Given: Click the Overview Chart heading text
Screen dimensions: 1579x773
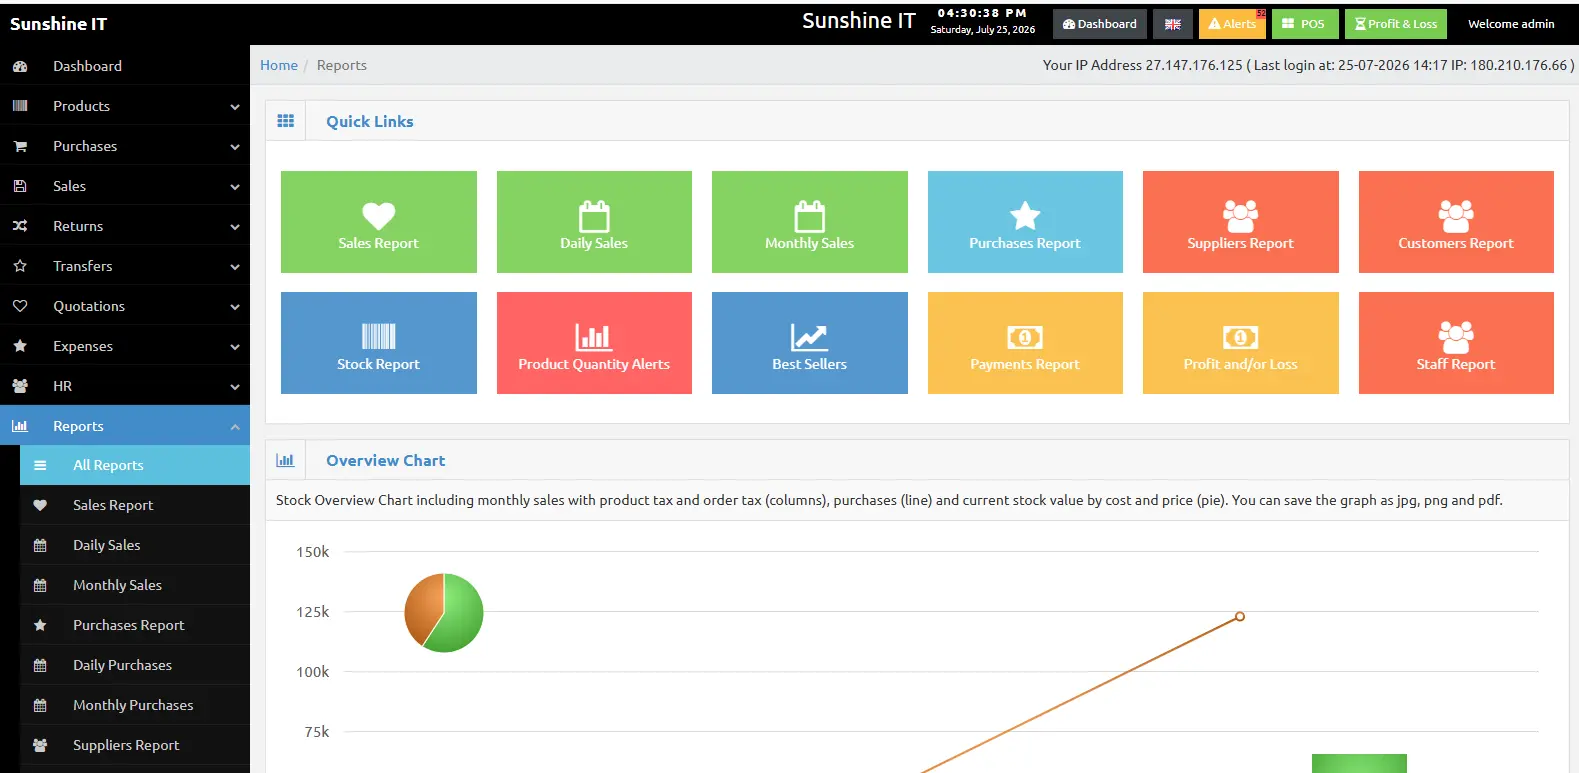Looking at the screenshot, I should (x=386, y=460).
